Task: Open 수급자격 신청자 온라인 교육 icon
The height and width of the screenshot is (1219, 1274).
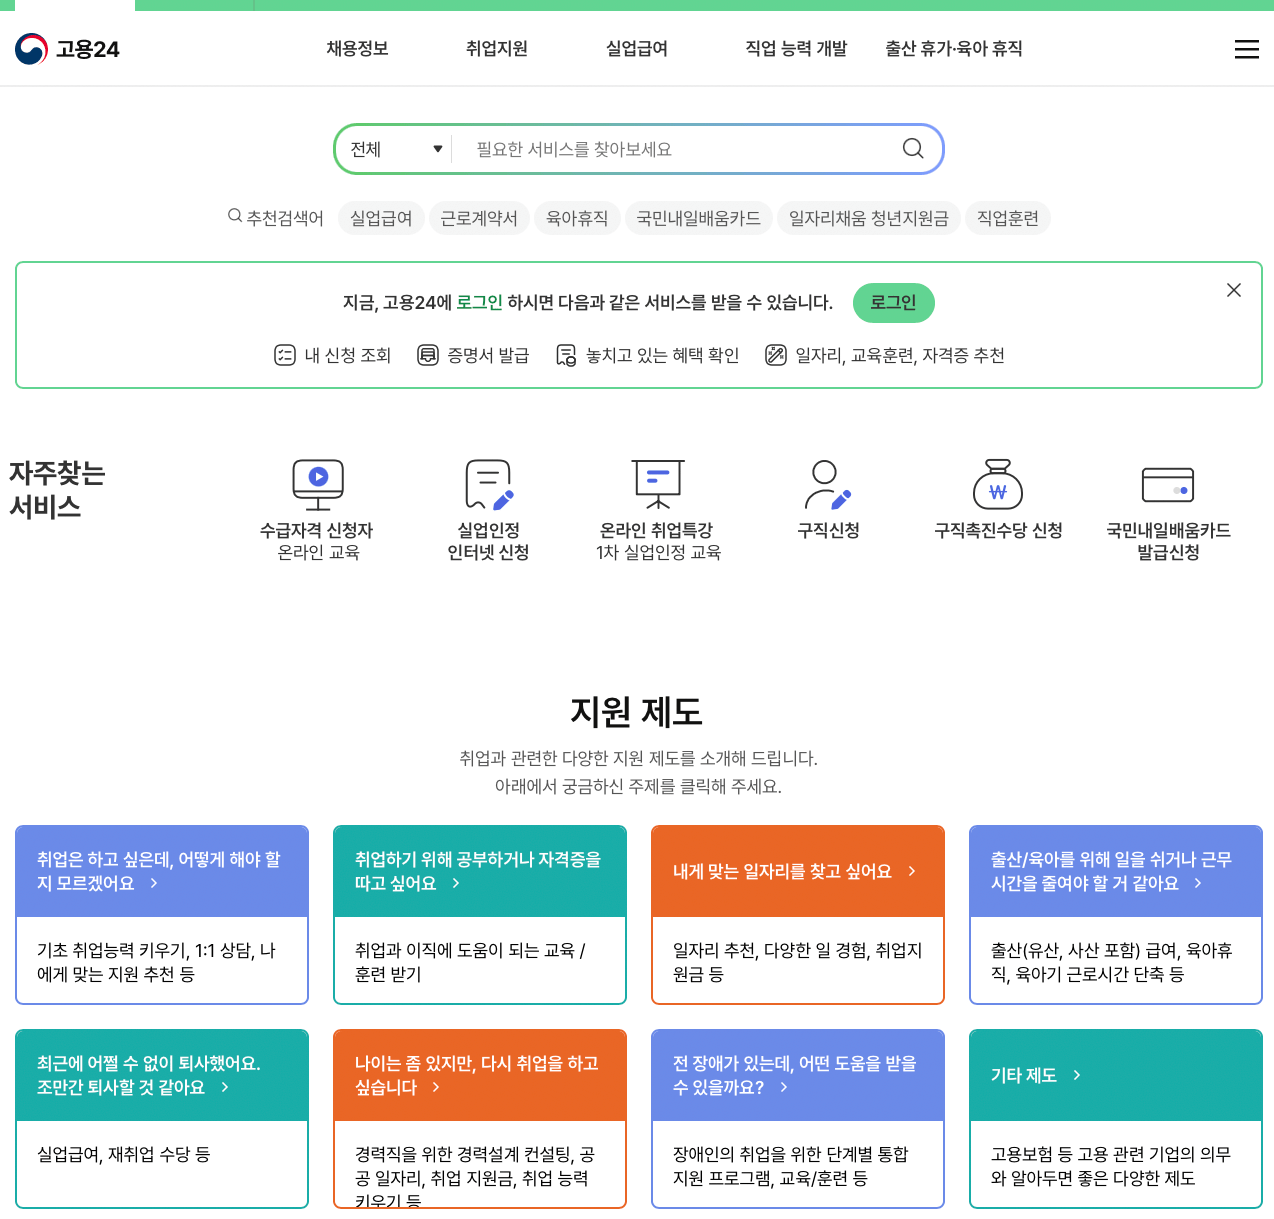Action: [318, 484]
